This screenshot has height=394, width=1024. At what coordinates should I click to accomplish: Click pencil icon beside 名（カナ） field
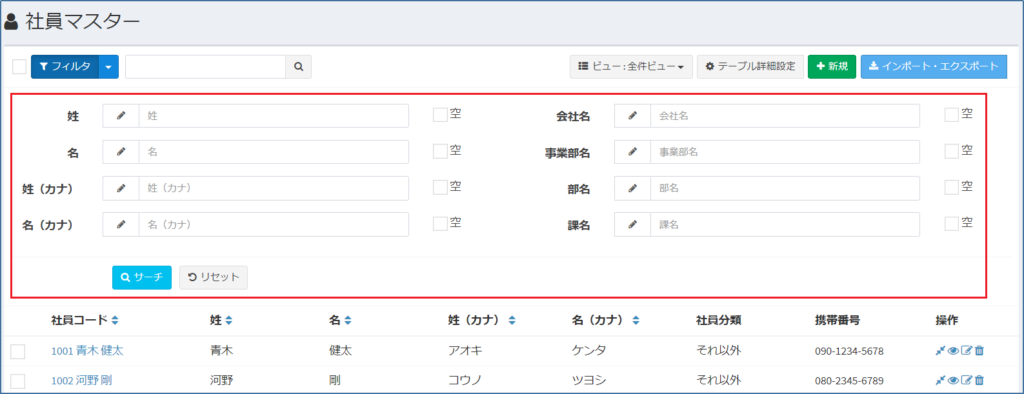[x=121, y=225]
